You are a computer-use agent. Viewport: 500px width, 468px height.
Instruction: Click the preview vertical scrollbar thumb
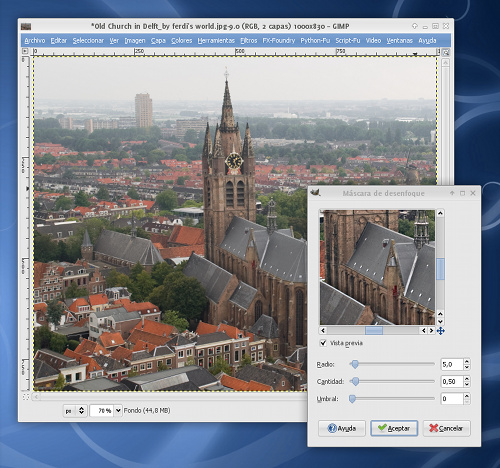[x=440, y=269]
